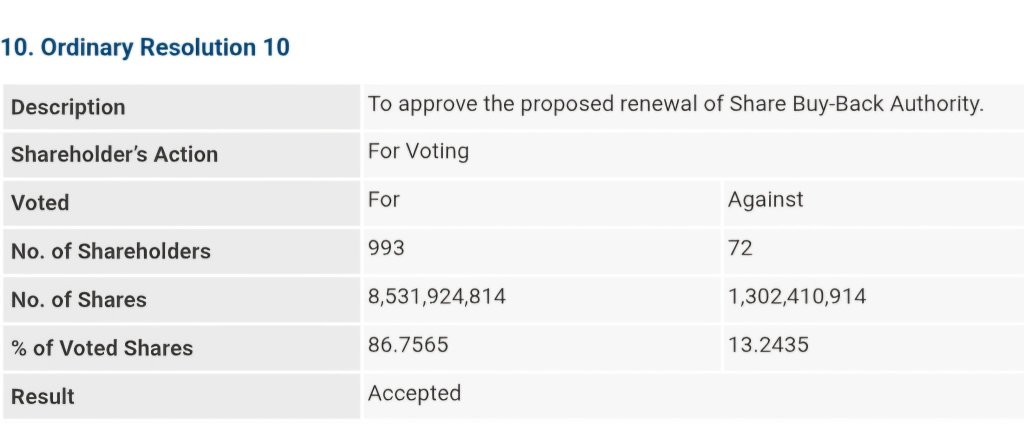The image size is (1024, 433).
Task: Select the No. of Shareholders label
Action: [111, 251]
